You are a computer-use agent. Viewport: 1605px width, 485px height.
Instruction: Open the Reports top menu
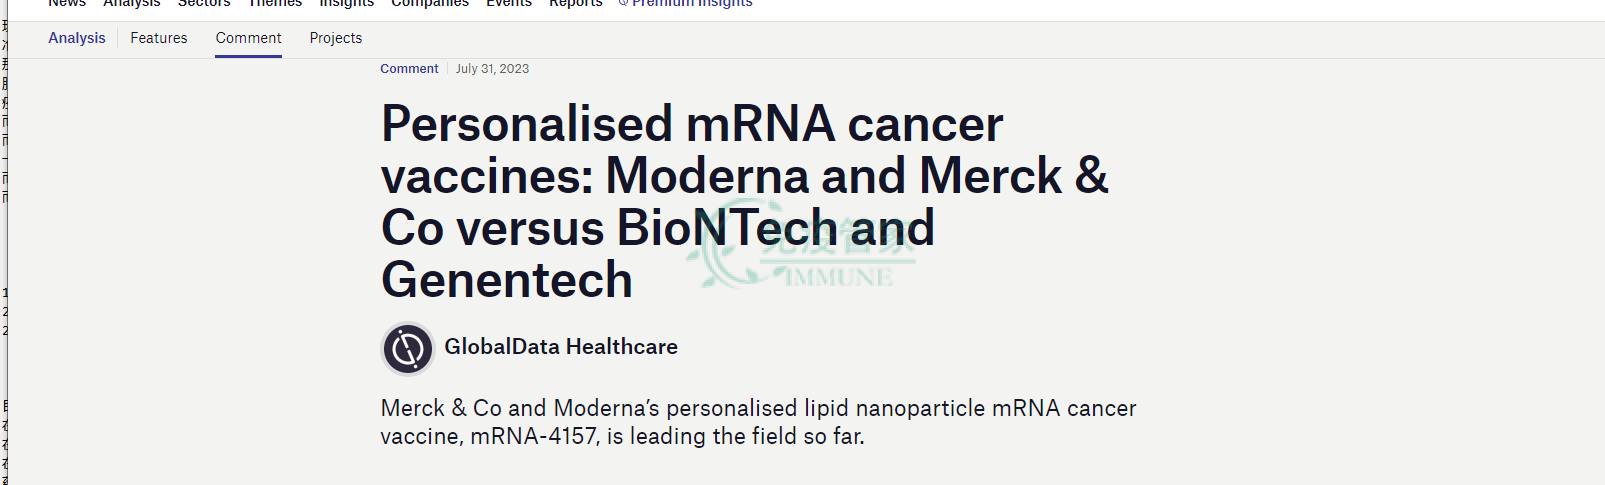coord(576,3)
